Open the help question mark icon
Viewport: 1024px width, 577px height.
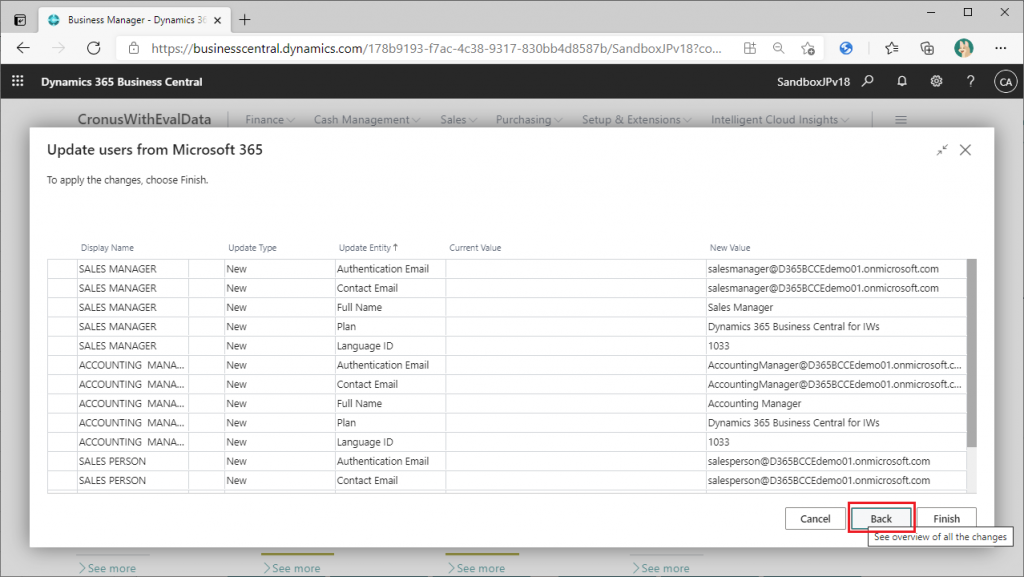[970, 81]
